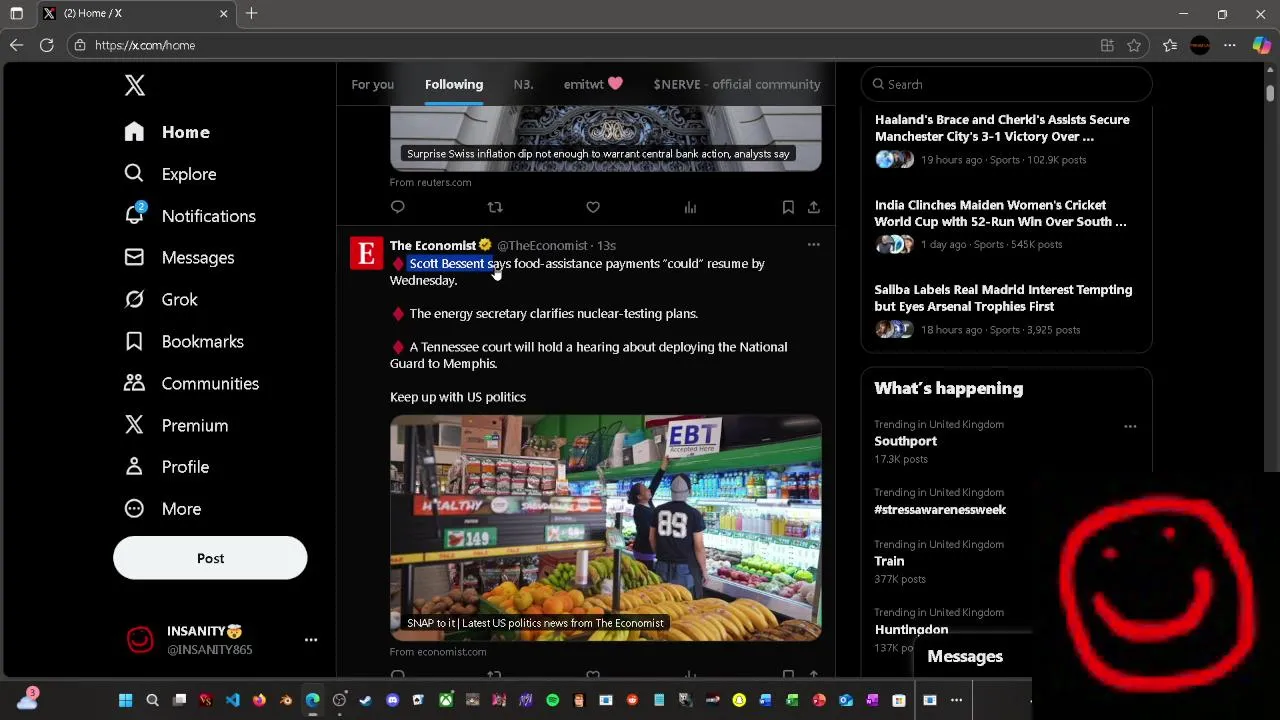
Task: Open the Premium page
Action: pyautogui.click(x=176, y=426)
